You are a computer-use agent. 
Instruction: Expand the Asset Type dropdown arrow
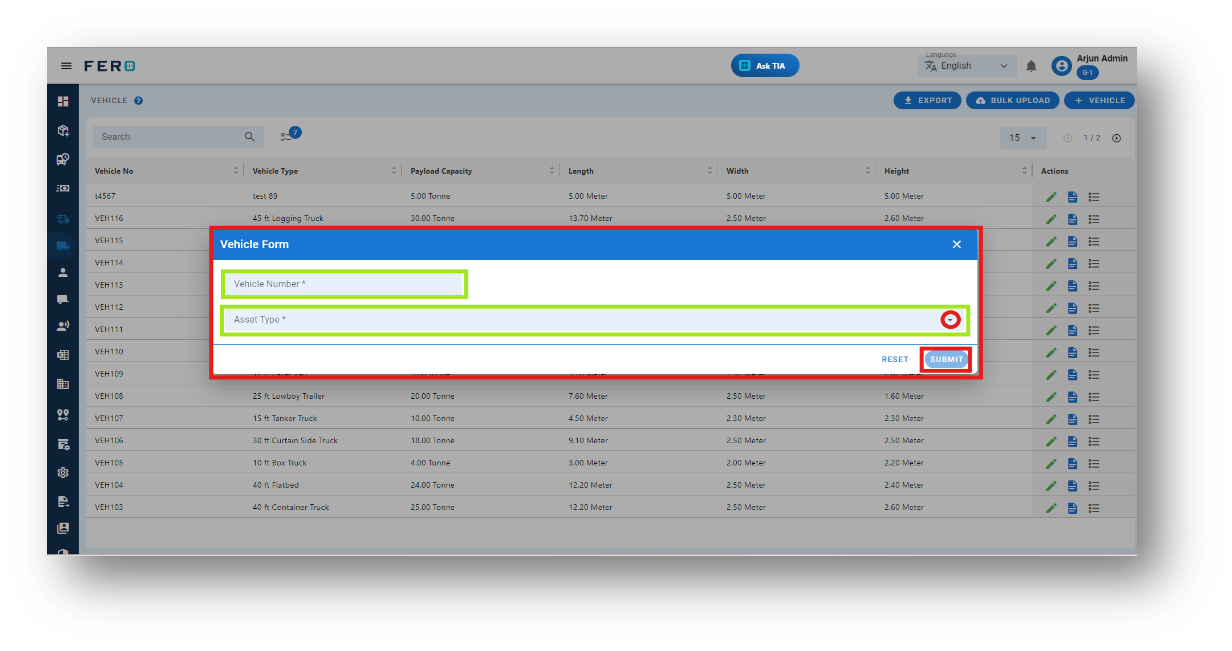click(951, 320)
